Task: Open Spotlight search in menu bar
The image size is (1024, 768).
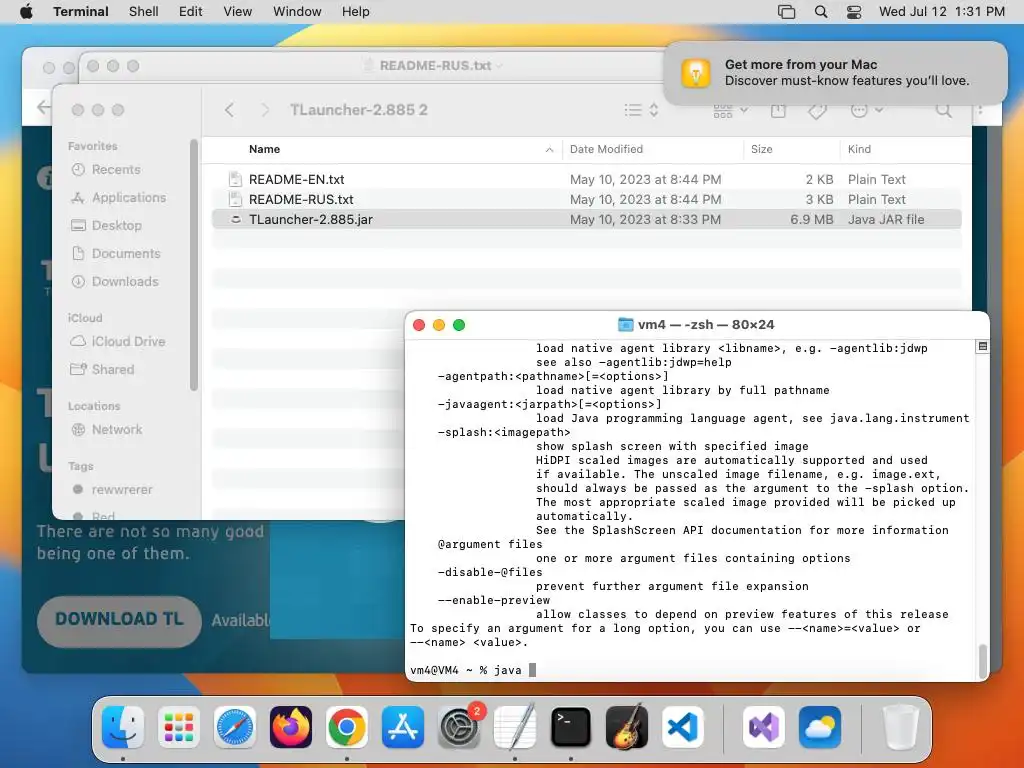Action: point(821,12)
